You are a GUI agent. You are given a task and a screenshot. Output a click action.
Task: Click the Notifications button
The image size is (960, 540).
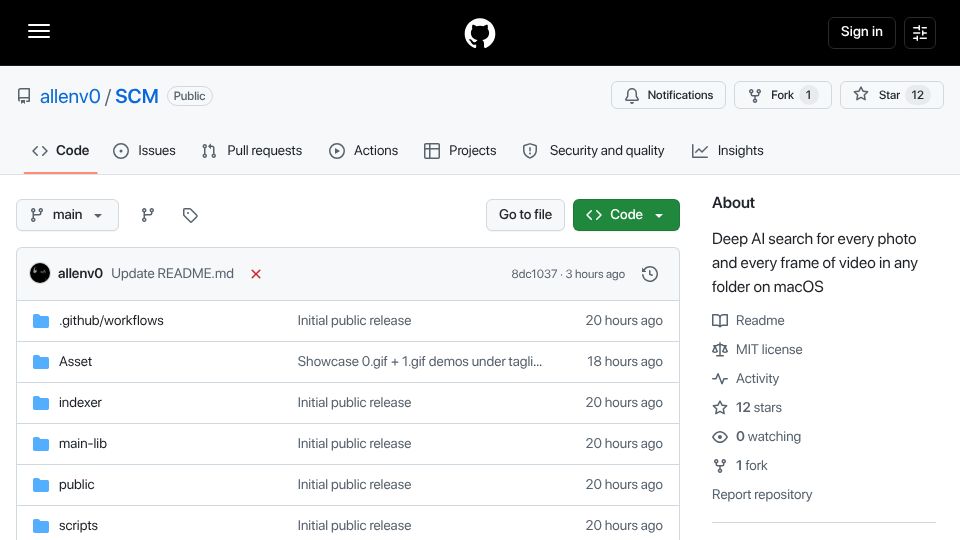668,95
